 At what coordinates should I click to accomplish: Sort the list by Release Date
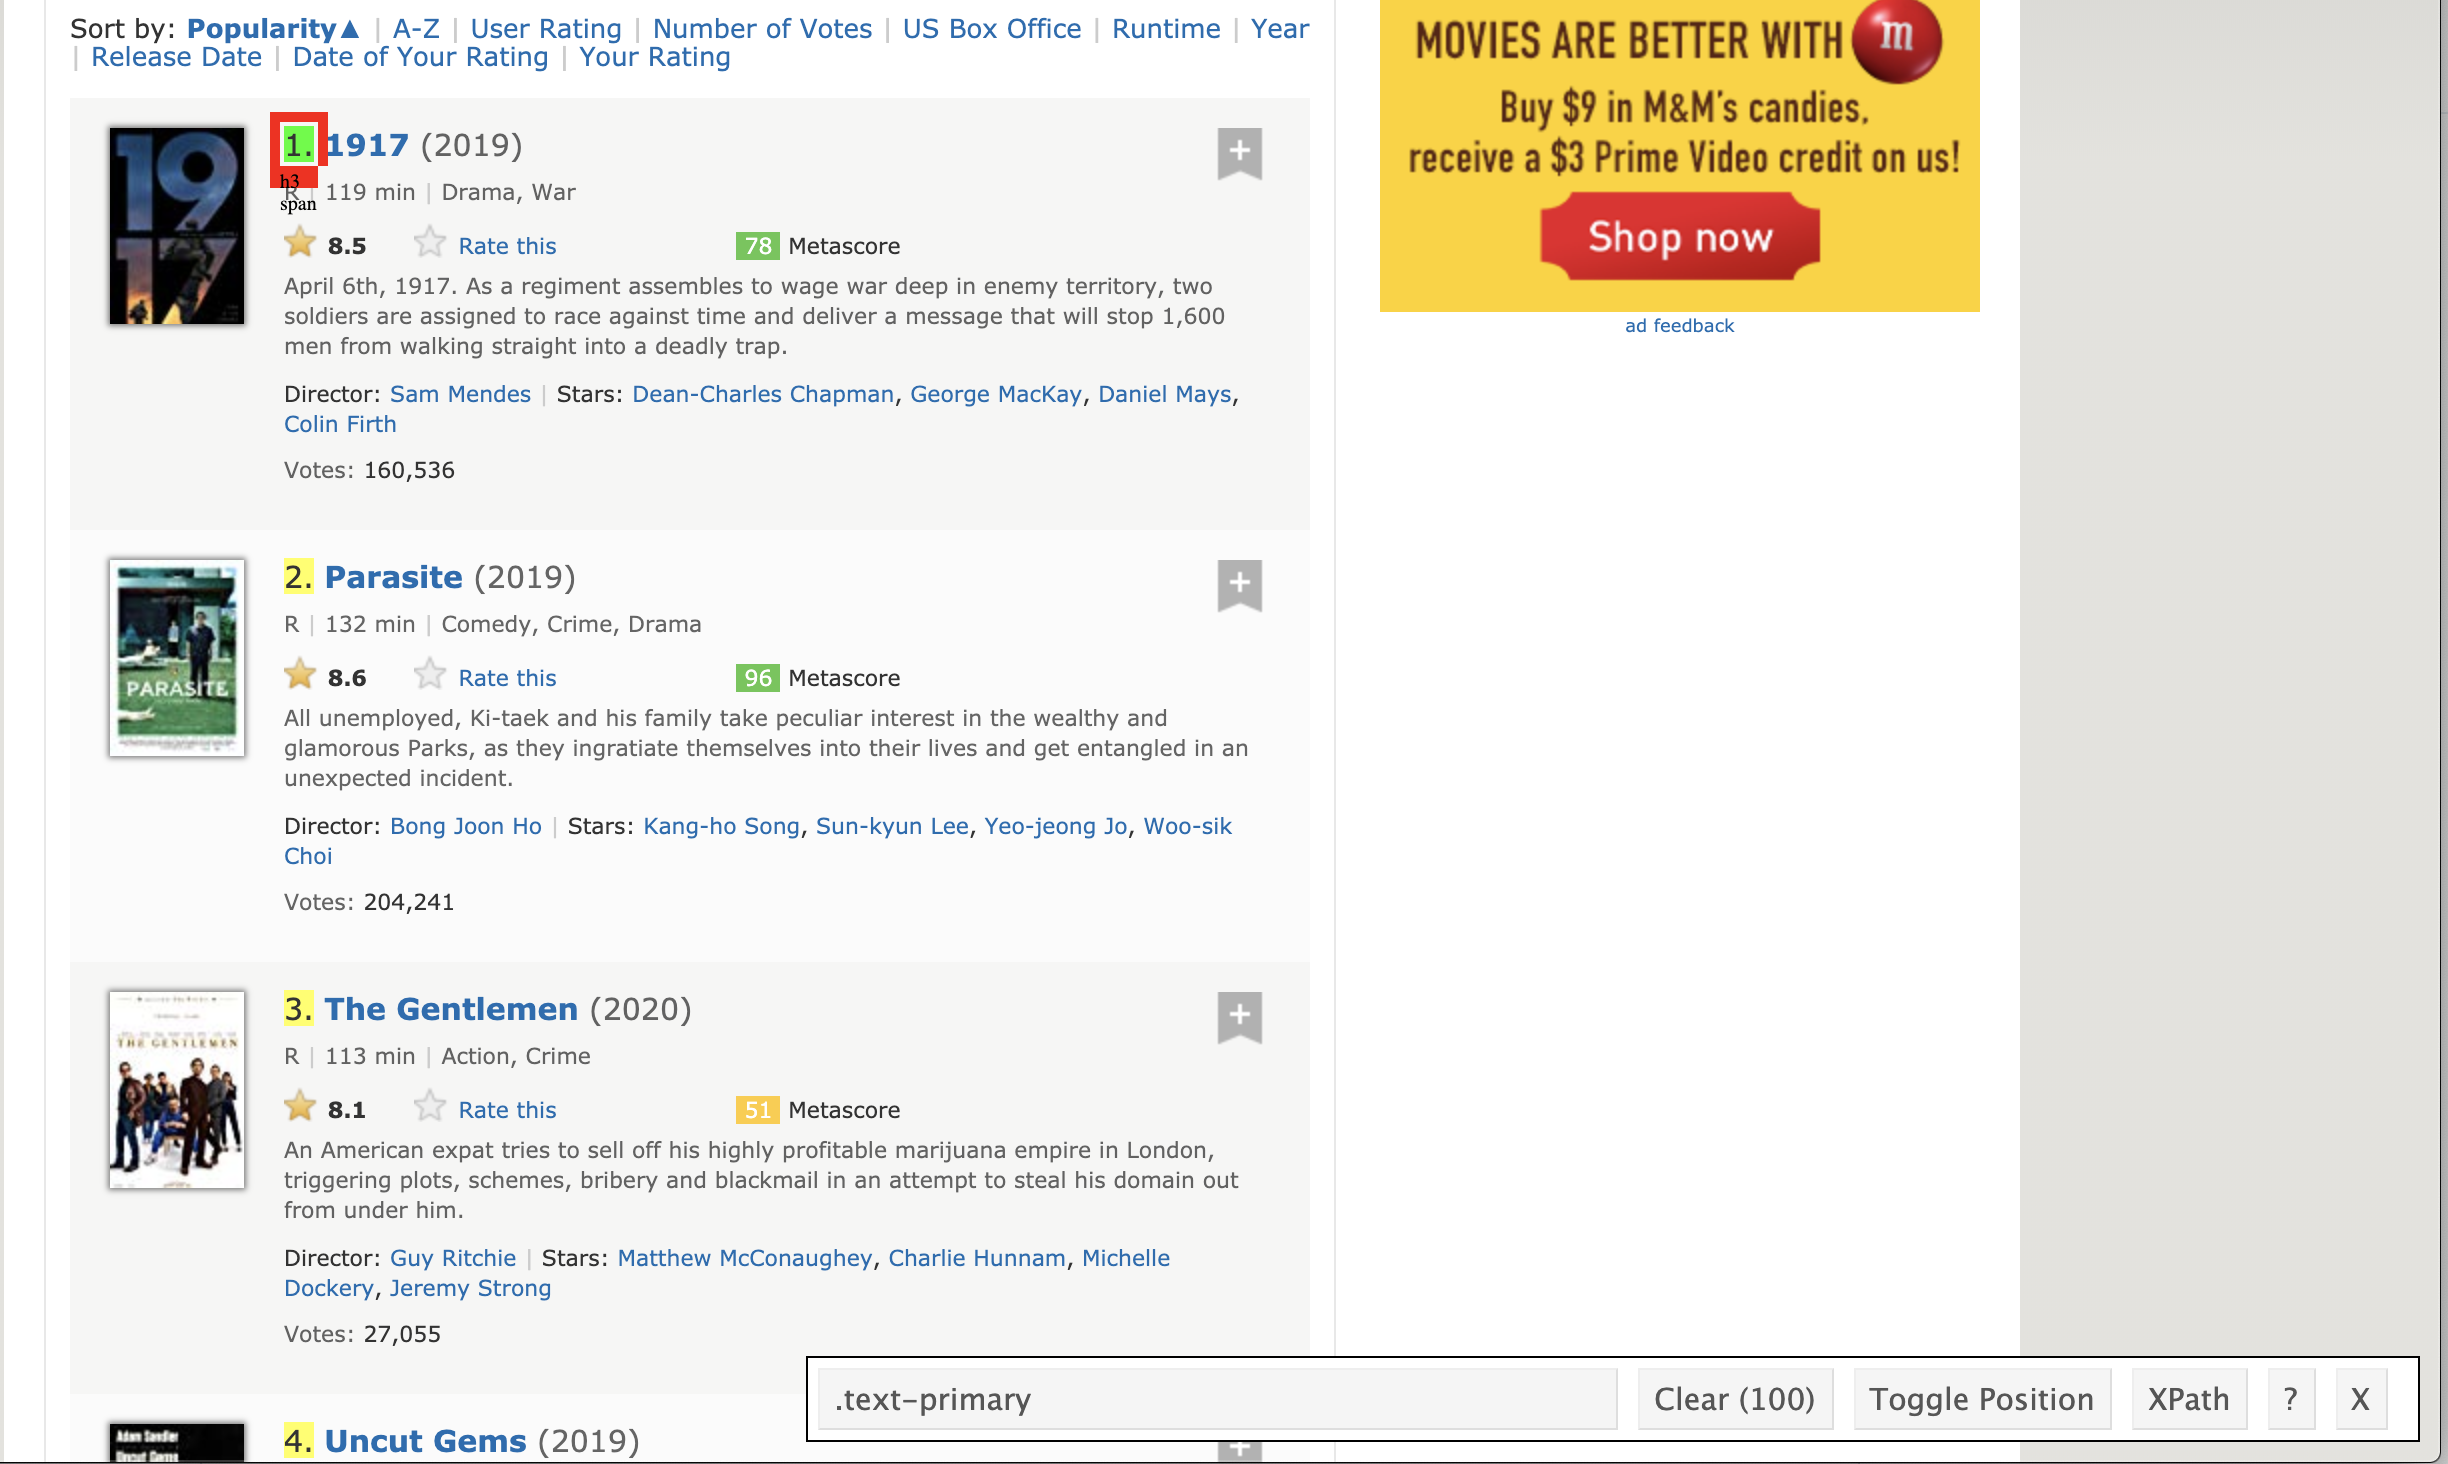[176, 57]
